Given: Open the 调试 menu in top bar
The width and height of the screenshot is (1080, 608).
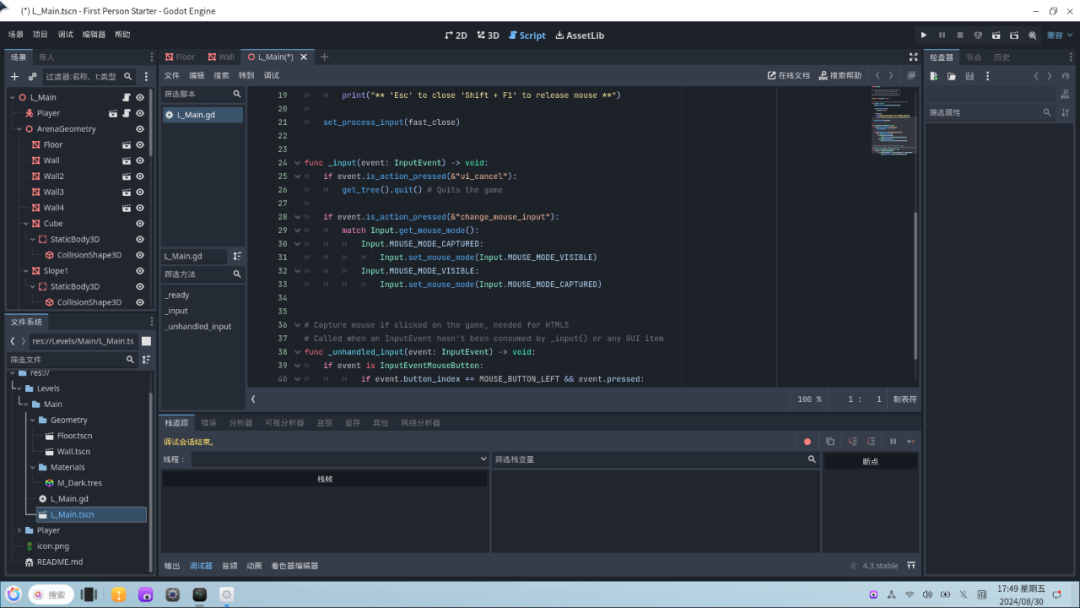Looking at the screenshot, I should click(65, 34).
